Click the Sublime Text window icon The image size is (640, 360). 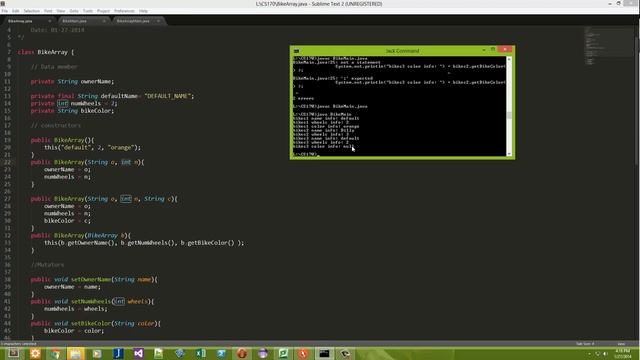coord(3,3)
